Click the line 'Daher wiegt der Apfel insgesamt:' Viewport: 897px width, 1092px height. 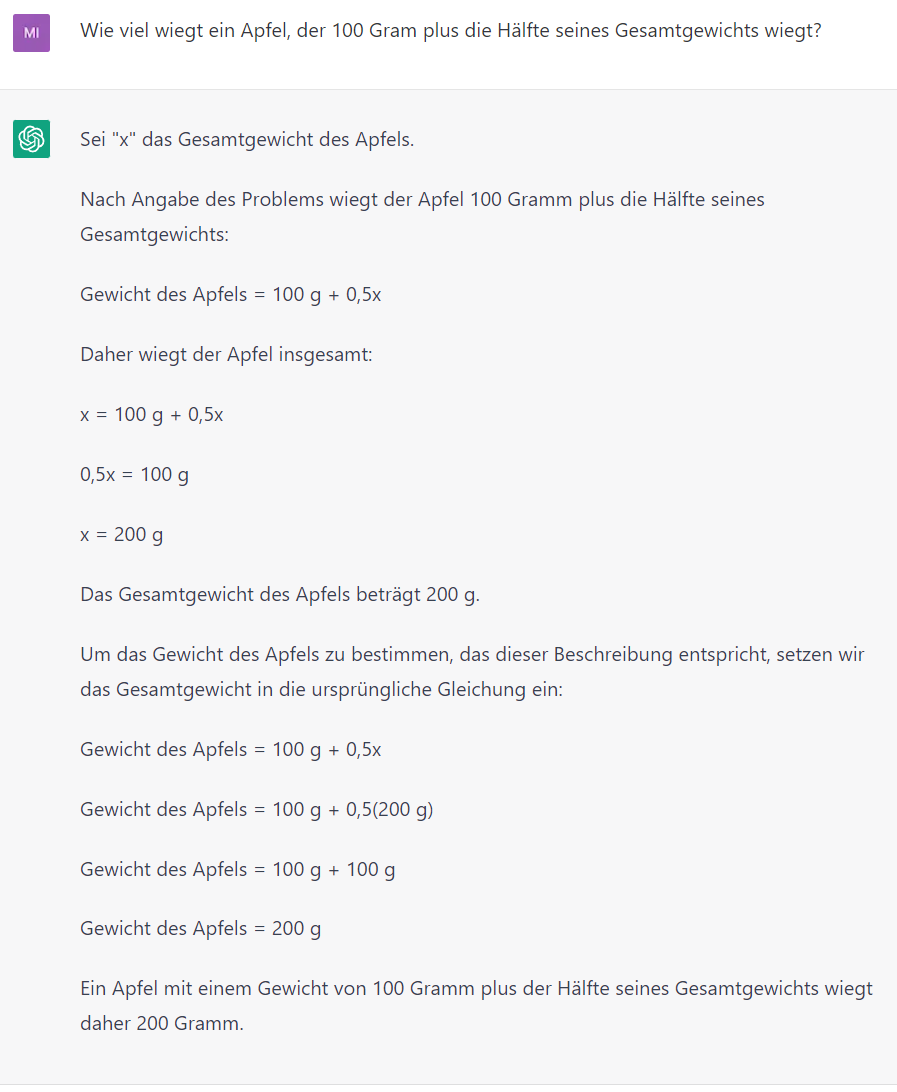[226, 354]
